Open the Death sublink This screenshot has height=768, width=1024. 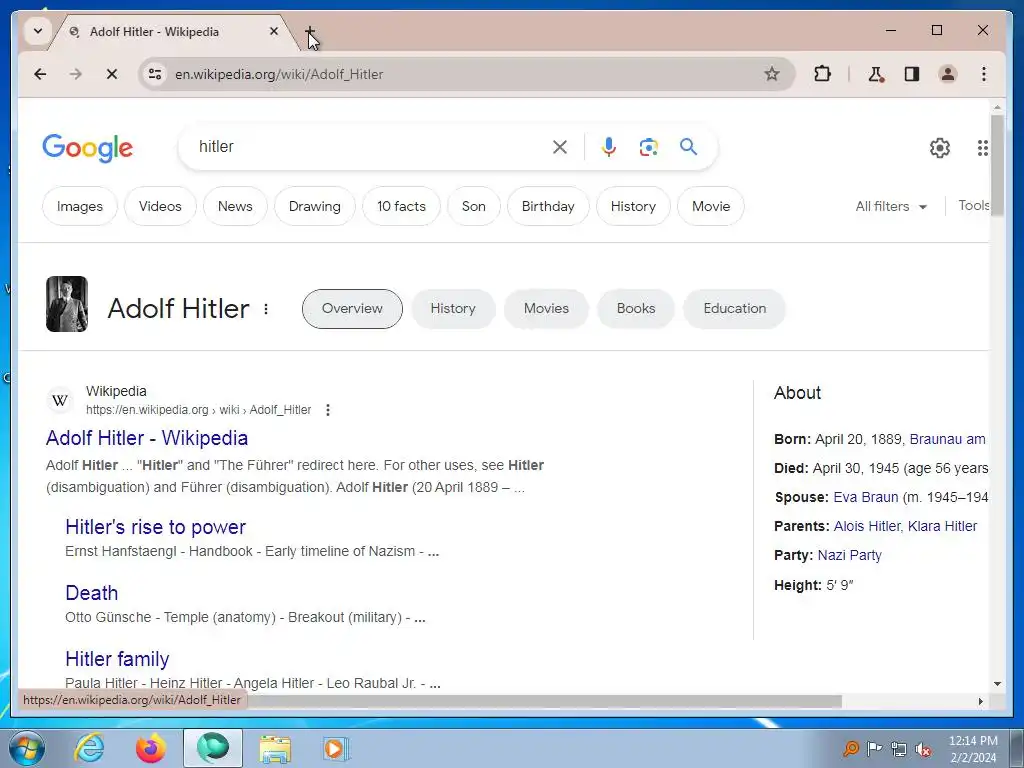click(x=91, y=593)
